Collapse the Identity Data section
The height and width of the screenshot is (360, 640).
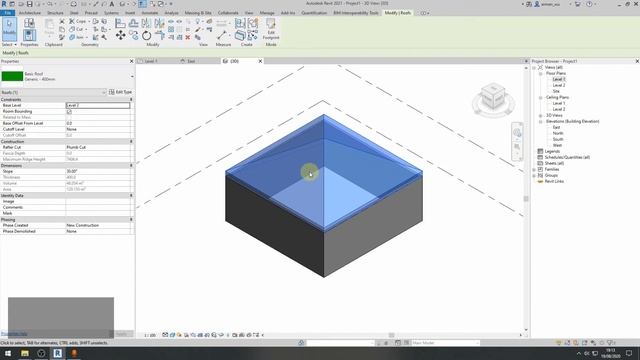coord(131,196)
